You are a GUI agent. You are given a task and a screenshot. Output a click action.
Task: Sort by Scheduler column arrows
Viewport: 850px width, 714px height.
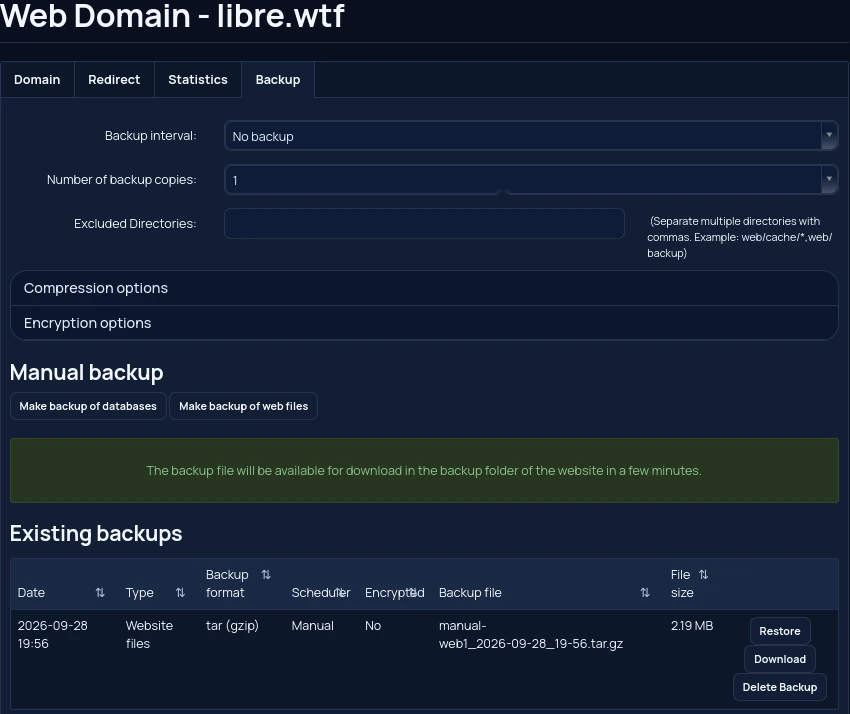coord(340,593)
